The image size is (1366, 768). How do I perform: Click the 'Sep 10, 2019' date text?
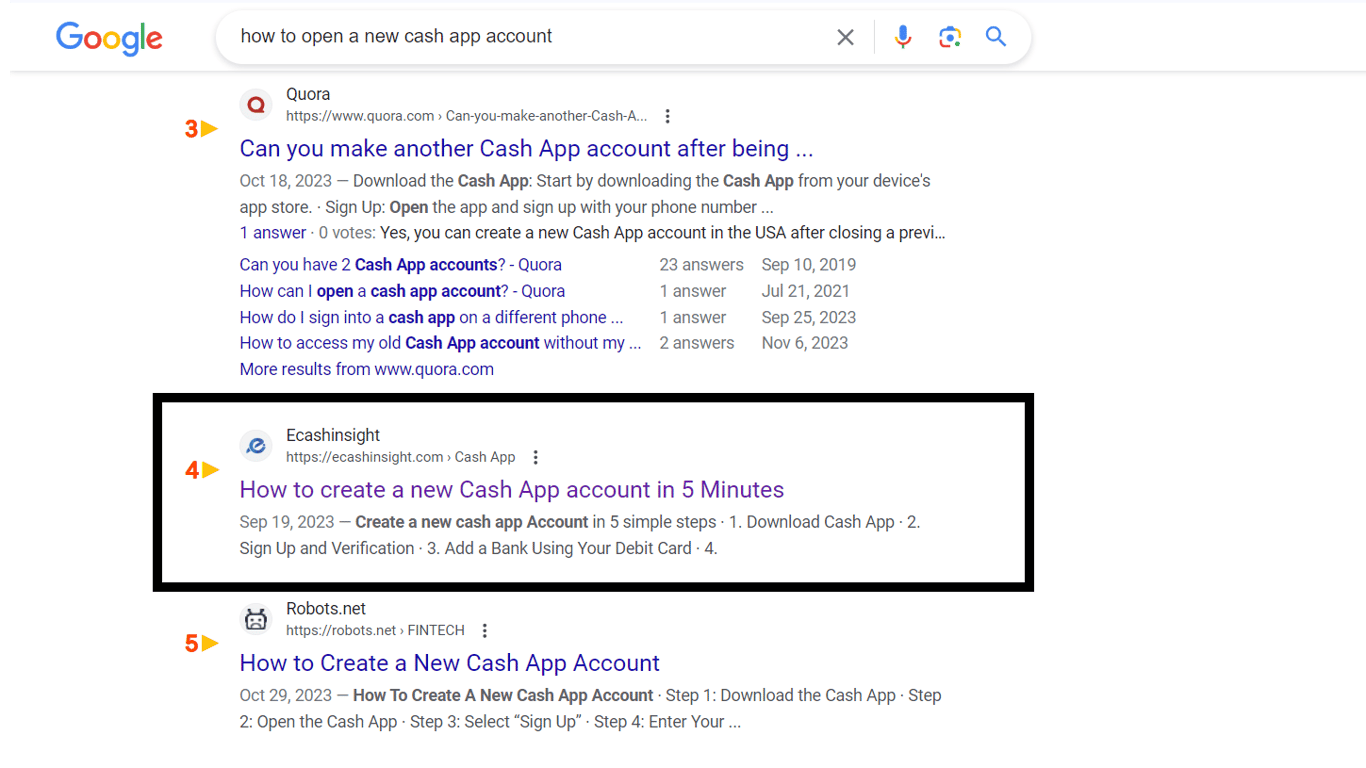[809, 265]
